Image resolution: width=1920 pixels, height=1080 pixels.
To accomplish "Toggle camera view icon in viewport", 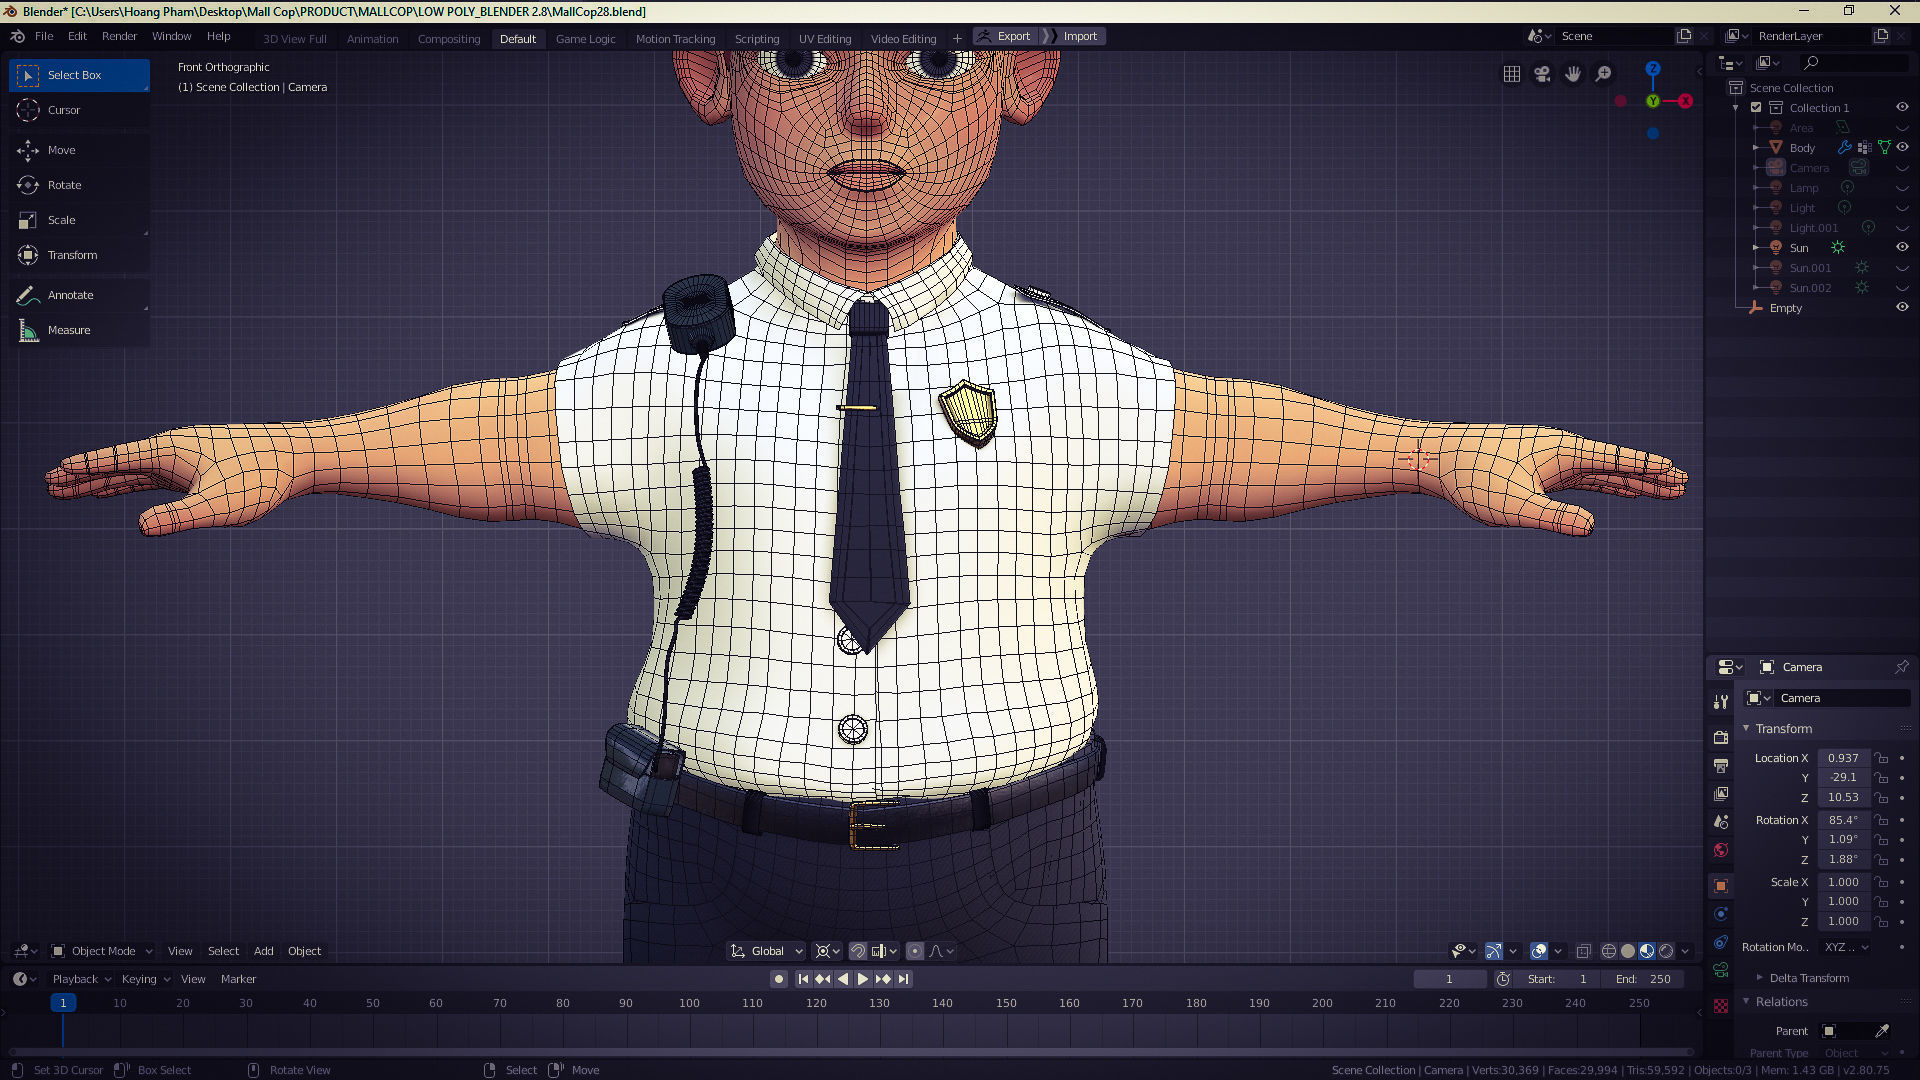I will pyautogui.click(x=1542, y=74).
